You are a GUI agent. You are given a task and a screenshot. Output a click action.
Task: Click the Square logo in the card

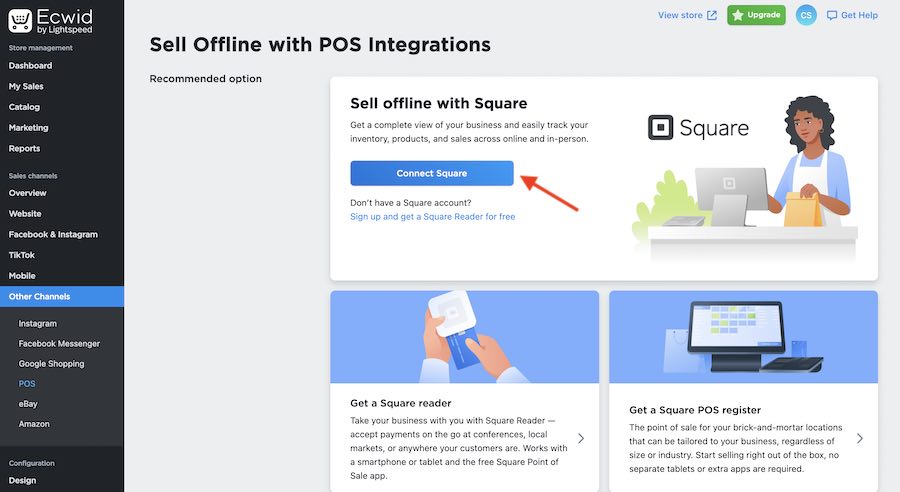point(699,127)
